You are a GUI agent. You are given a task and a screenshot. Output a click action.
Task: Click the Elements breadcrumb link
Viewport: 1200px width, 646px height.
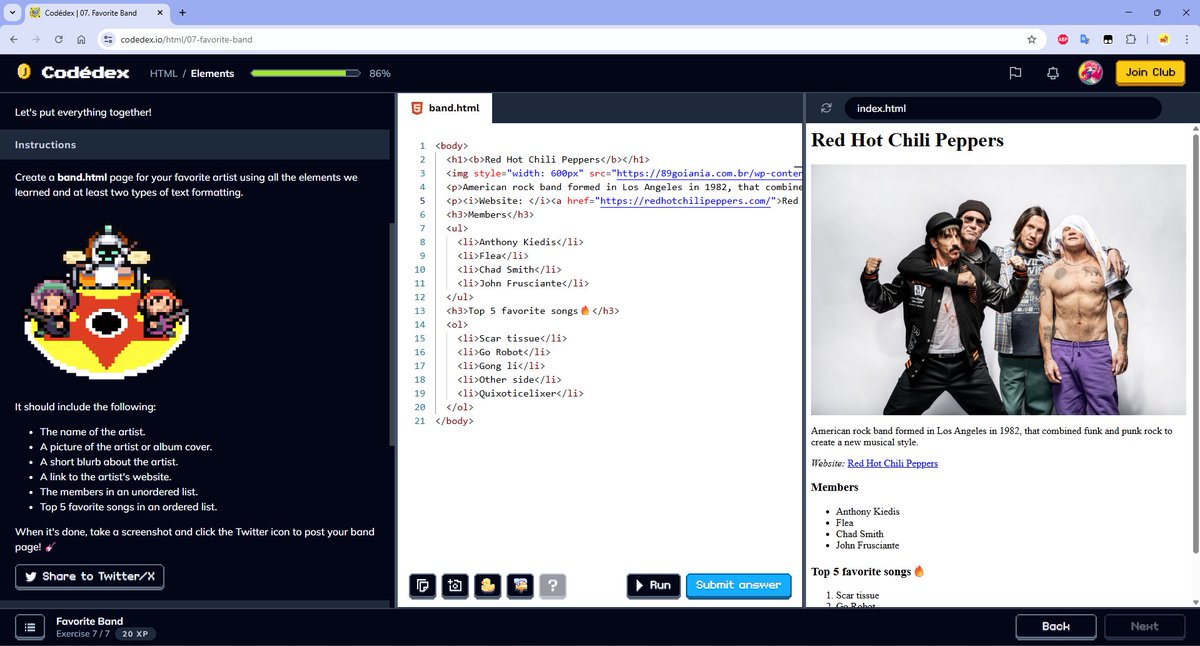point(212,73)
